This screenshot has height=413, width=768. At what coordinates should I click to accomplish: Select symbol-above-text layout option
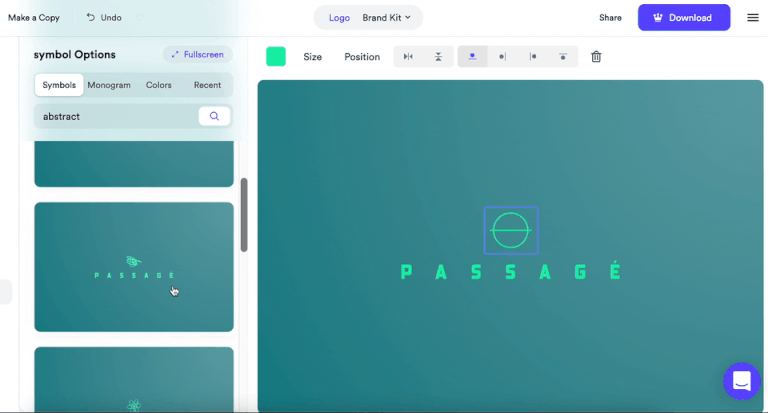472,57
